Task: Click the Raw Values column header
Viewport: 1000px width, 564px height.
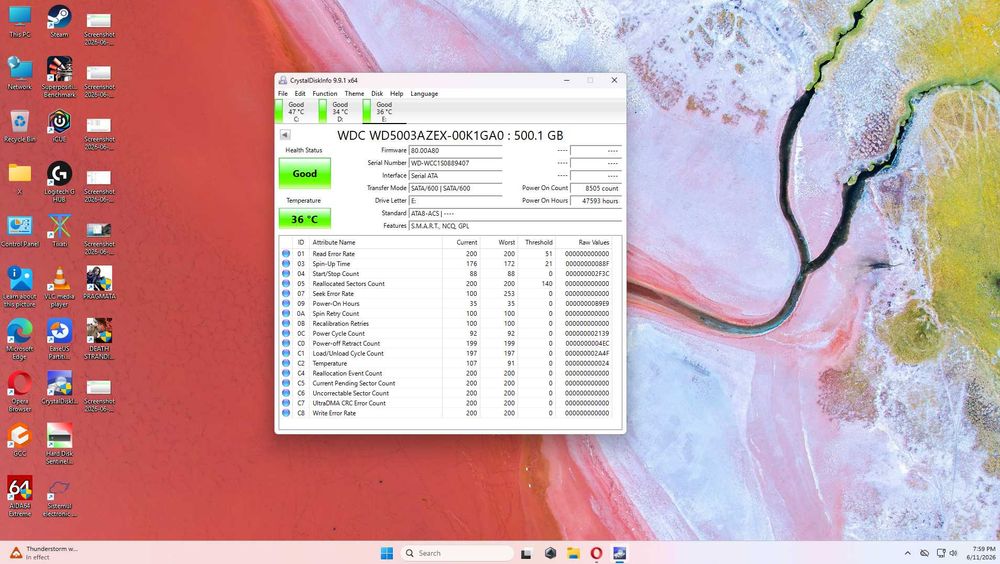Action: pyautogui.click(x=584, y=242)
